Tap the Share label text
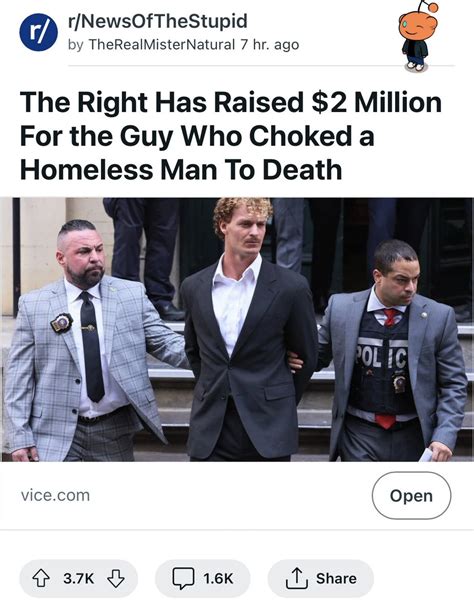 [337, 578]
